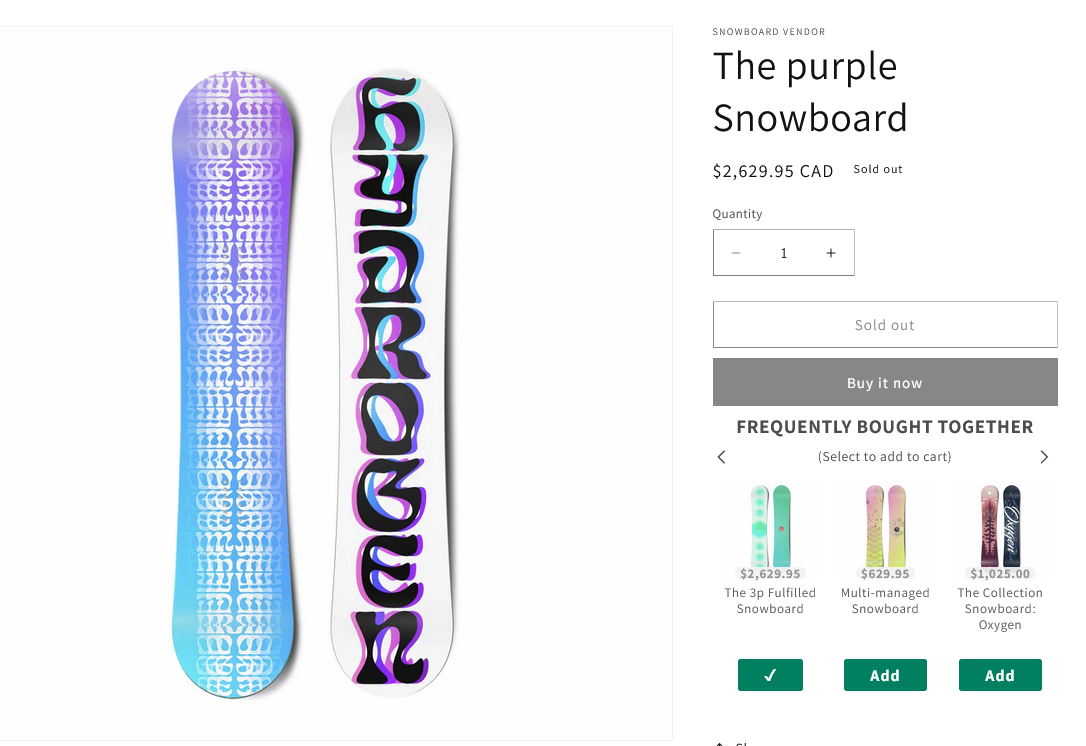Show previous frequently bought together items
This screenshot has width=1086, height=746.
(x=722, y=457)
